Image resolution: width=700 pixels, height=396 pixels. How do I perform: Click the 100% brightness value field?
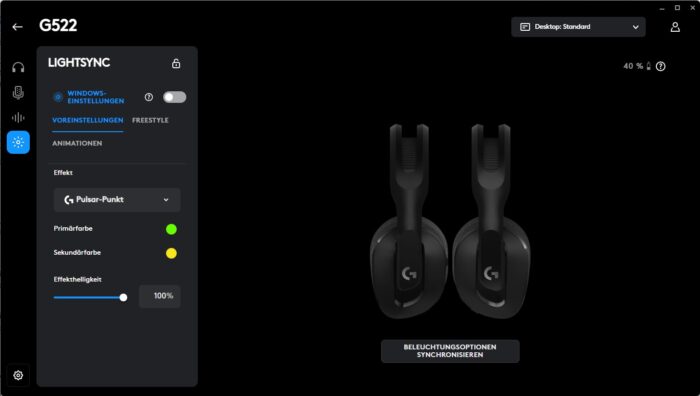pyautogui.click(x=160, y=296)
